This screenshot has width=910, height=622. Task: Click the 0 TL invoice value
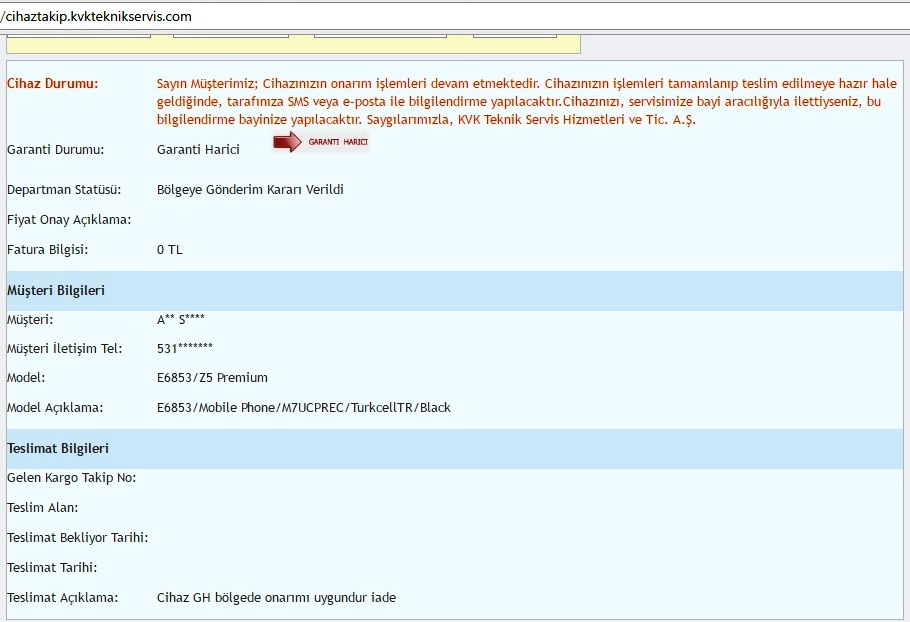pyautogui.click(x=170, y=249)
